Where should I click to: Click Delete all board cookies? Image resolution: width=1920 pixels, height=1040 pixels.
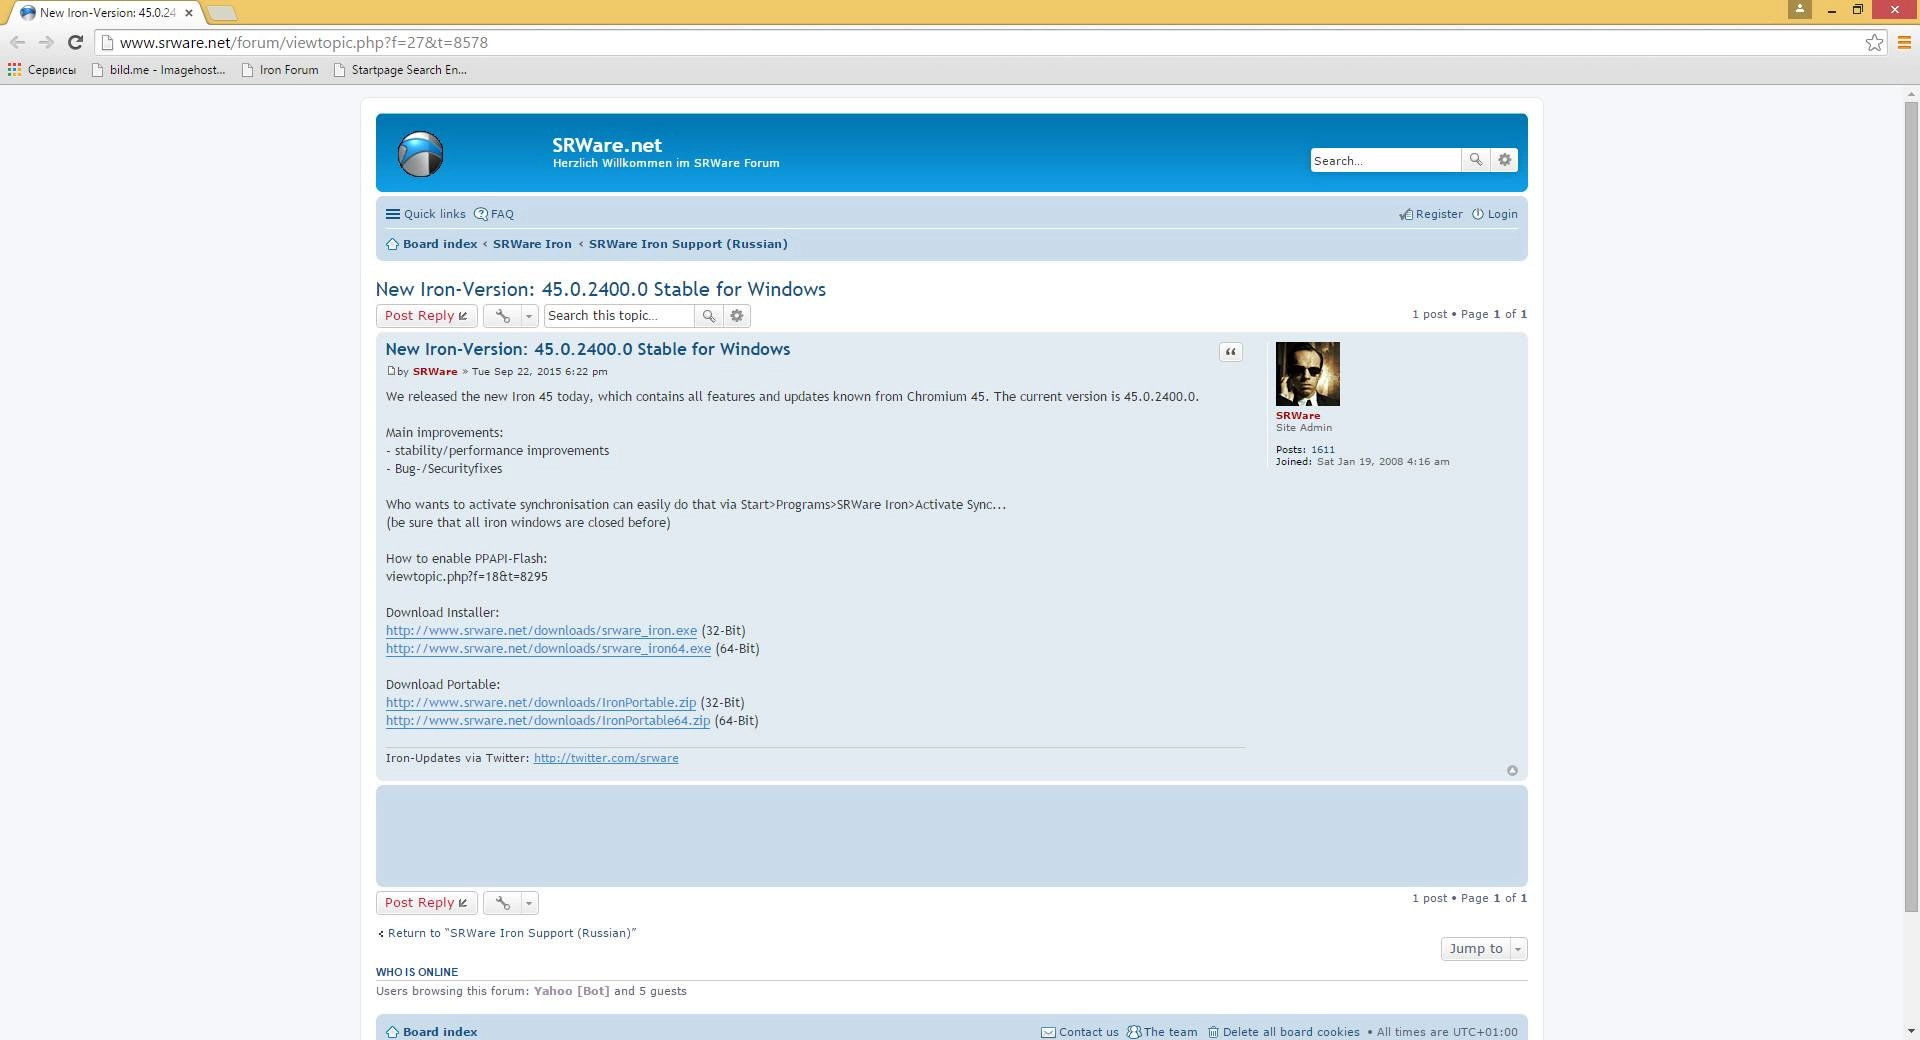click(x=1283, y=1032)
